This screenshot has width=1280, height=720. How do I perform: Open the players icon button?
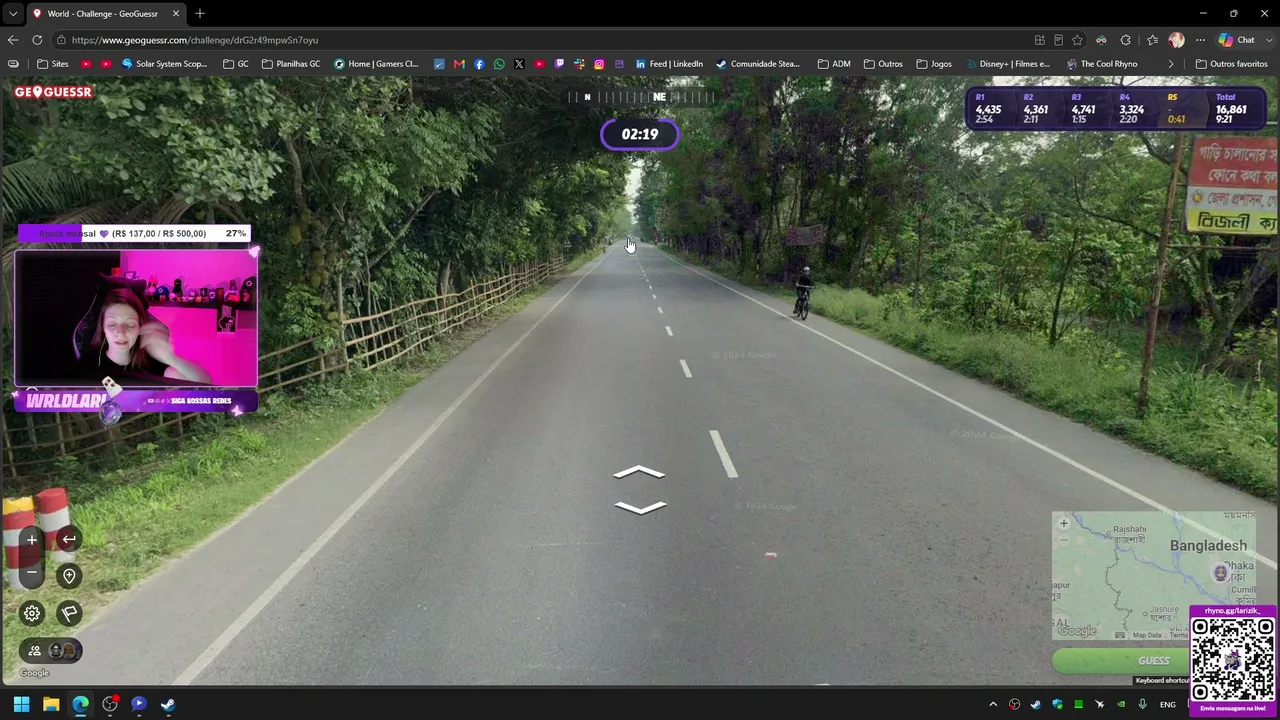50,650
